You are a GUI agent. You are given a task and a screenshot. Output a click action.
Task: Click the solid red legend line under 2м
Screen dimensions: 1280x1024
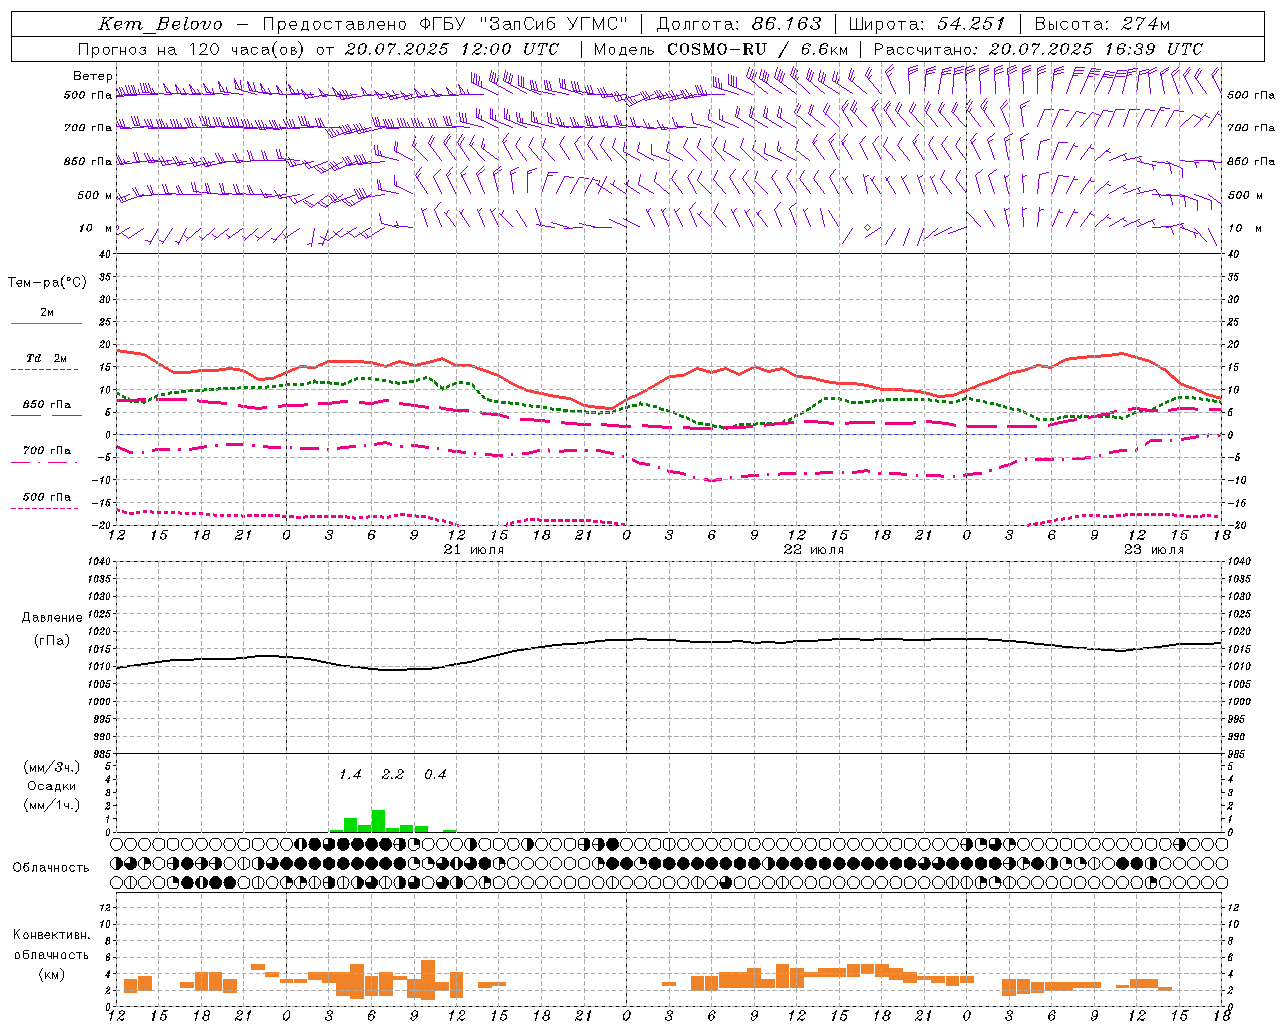coord(47,323)
